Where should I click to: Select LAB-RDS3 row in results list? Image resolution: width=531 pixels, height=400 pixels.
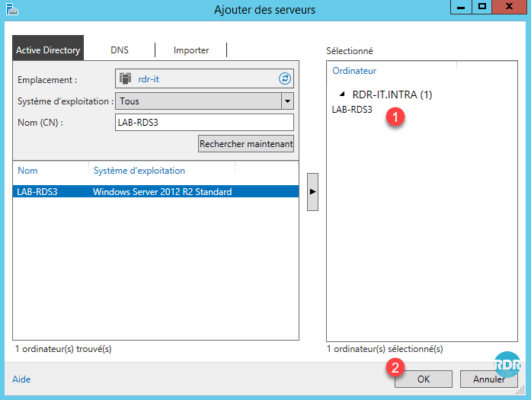(156, 191)
